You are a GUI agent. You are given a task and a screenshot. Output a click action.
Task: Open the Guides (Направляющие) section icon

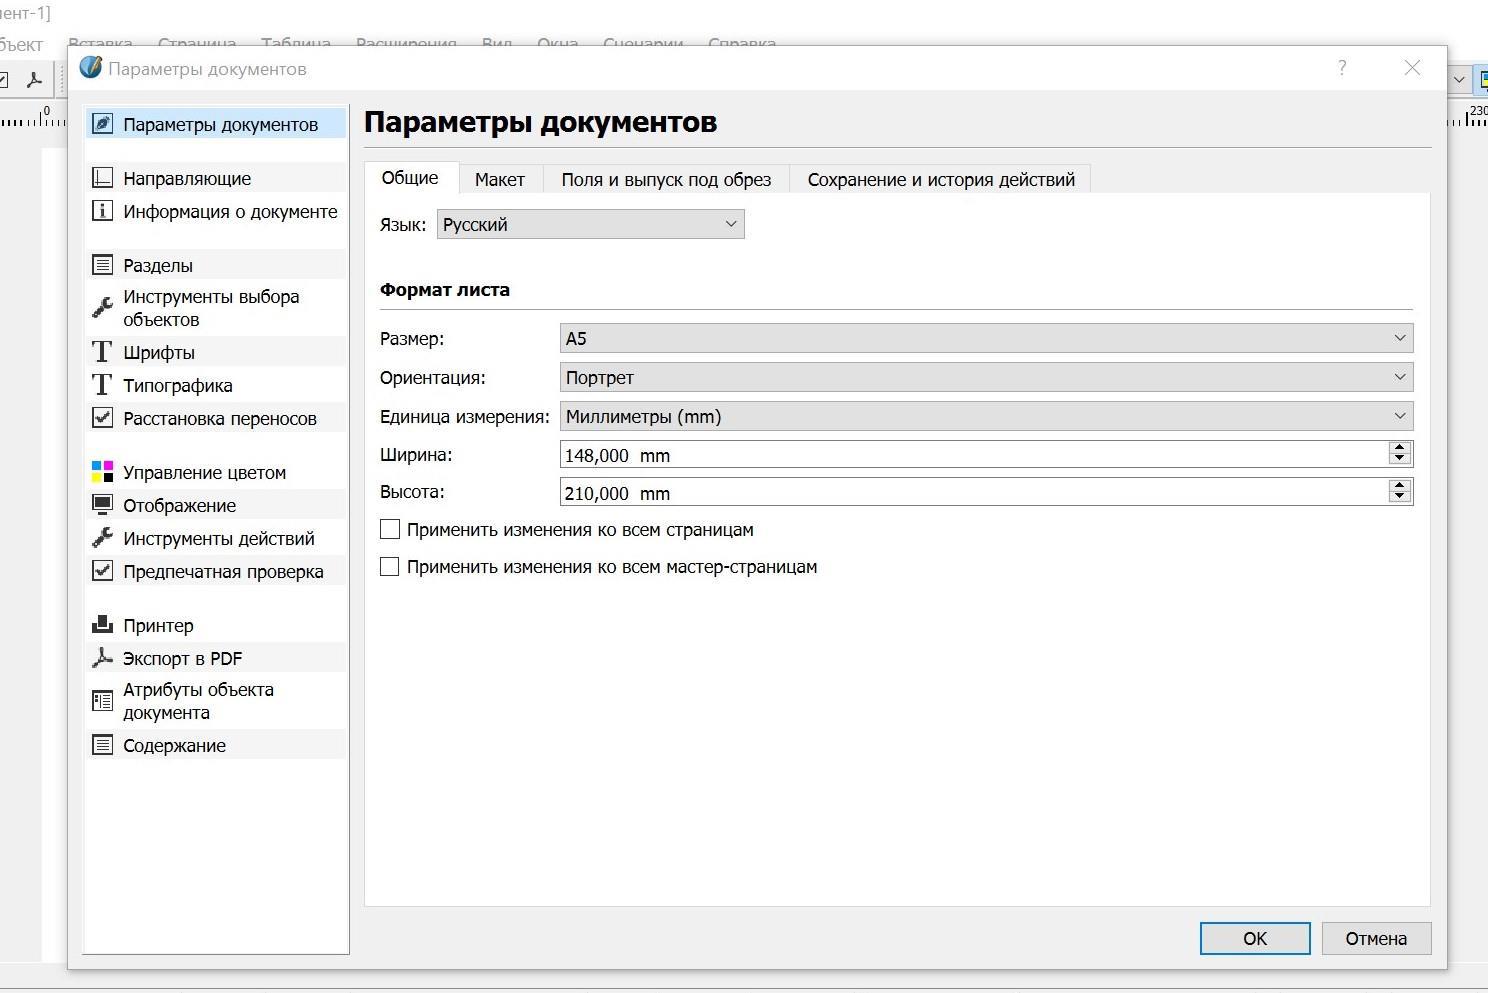click(x=102, y=178)
